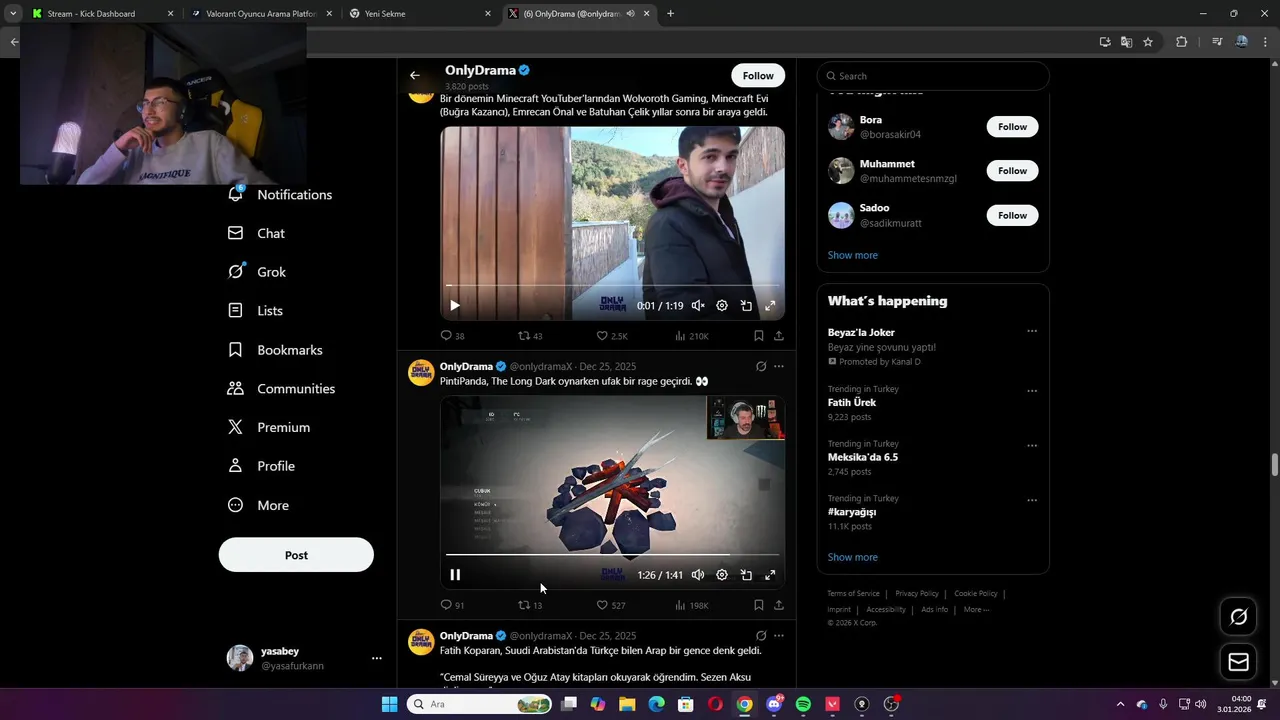Open yasabey account options menu
Viewport: 1280px width, 720px height.
click(x=377, y=658)
